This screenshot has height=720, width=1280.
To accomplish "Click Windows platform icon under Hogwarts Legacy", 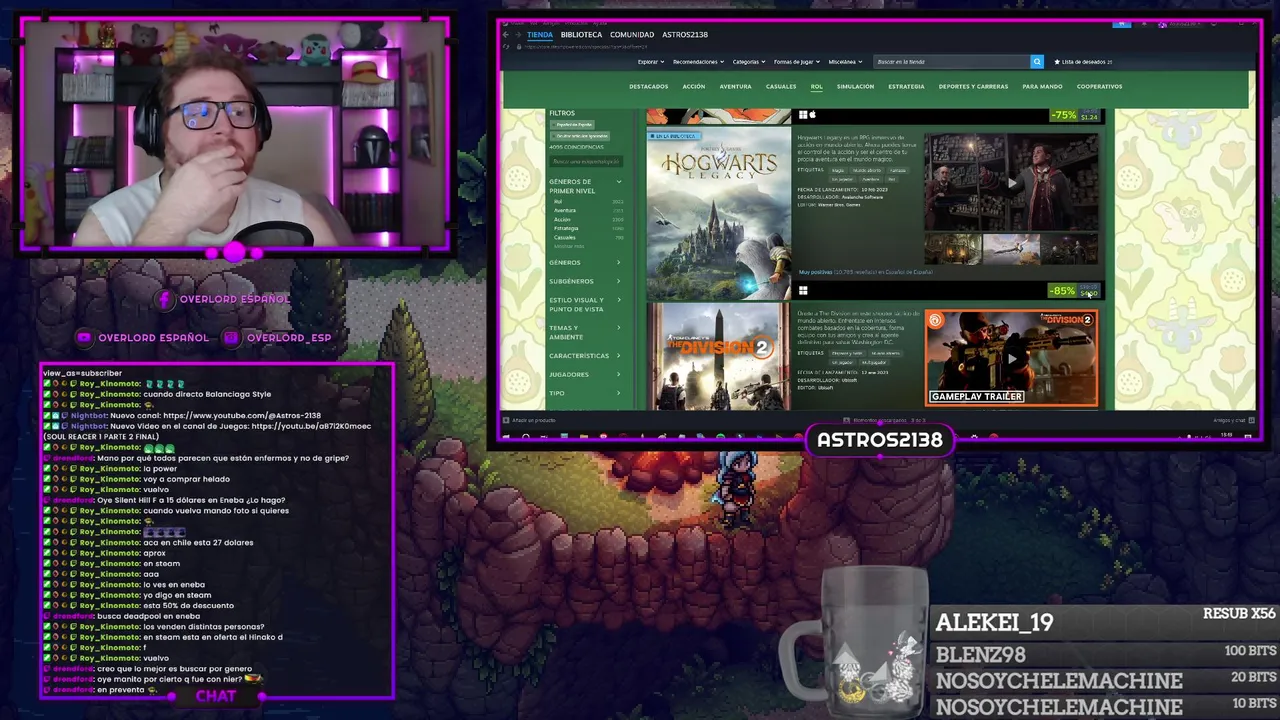I will click(803, 291).
